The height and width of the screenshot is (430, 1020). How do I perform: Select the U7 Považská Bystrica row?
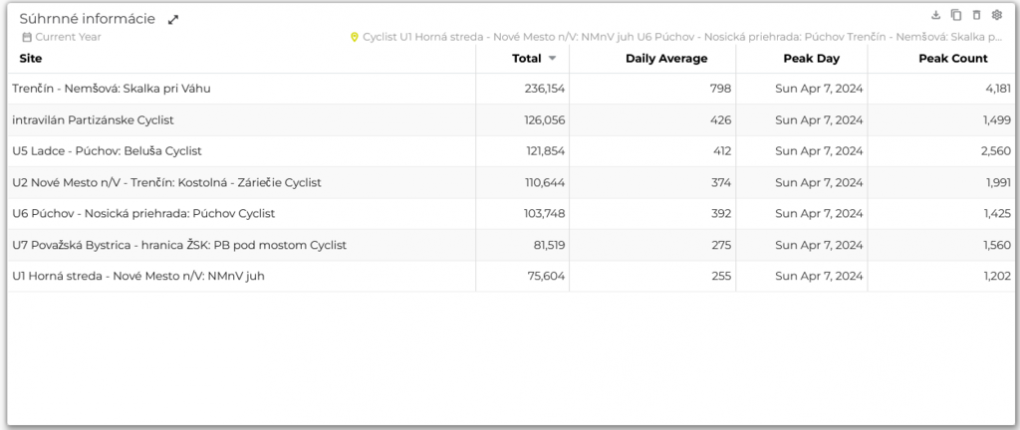click(510, 245)
